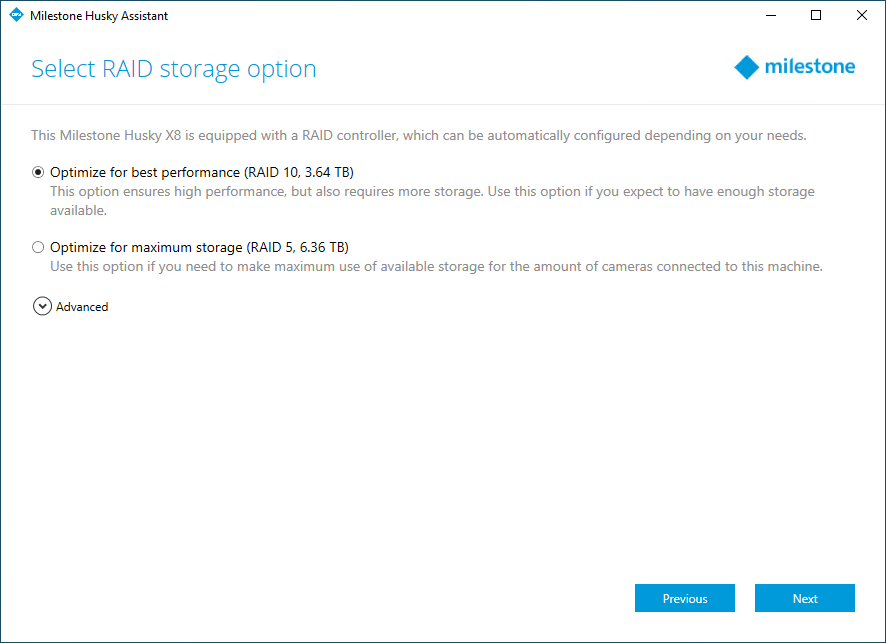The width and height of the screenshot is (886, 643).
Task: Maximize the Husky Assistant window
Action: pos(816,15)
